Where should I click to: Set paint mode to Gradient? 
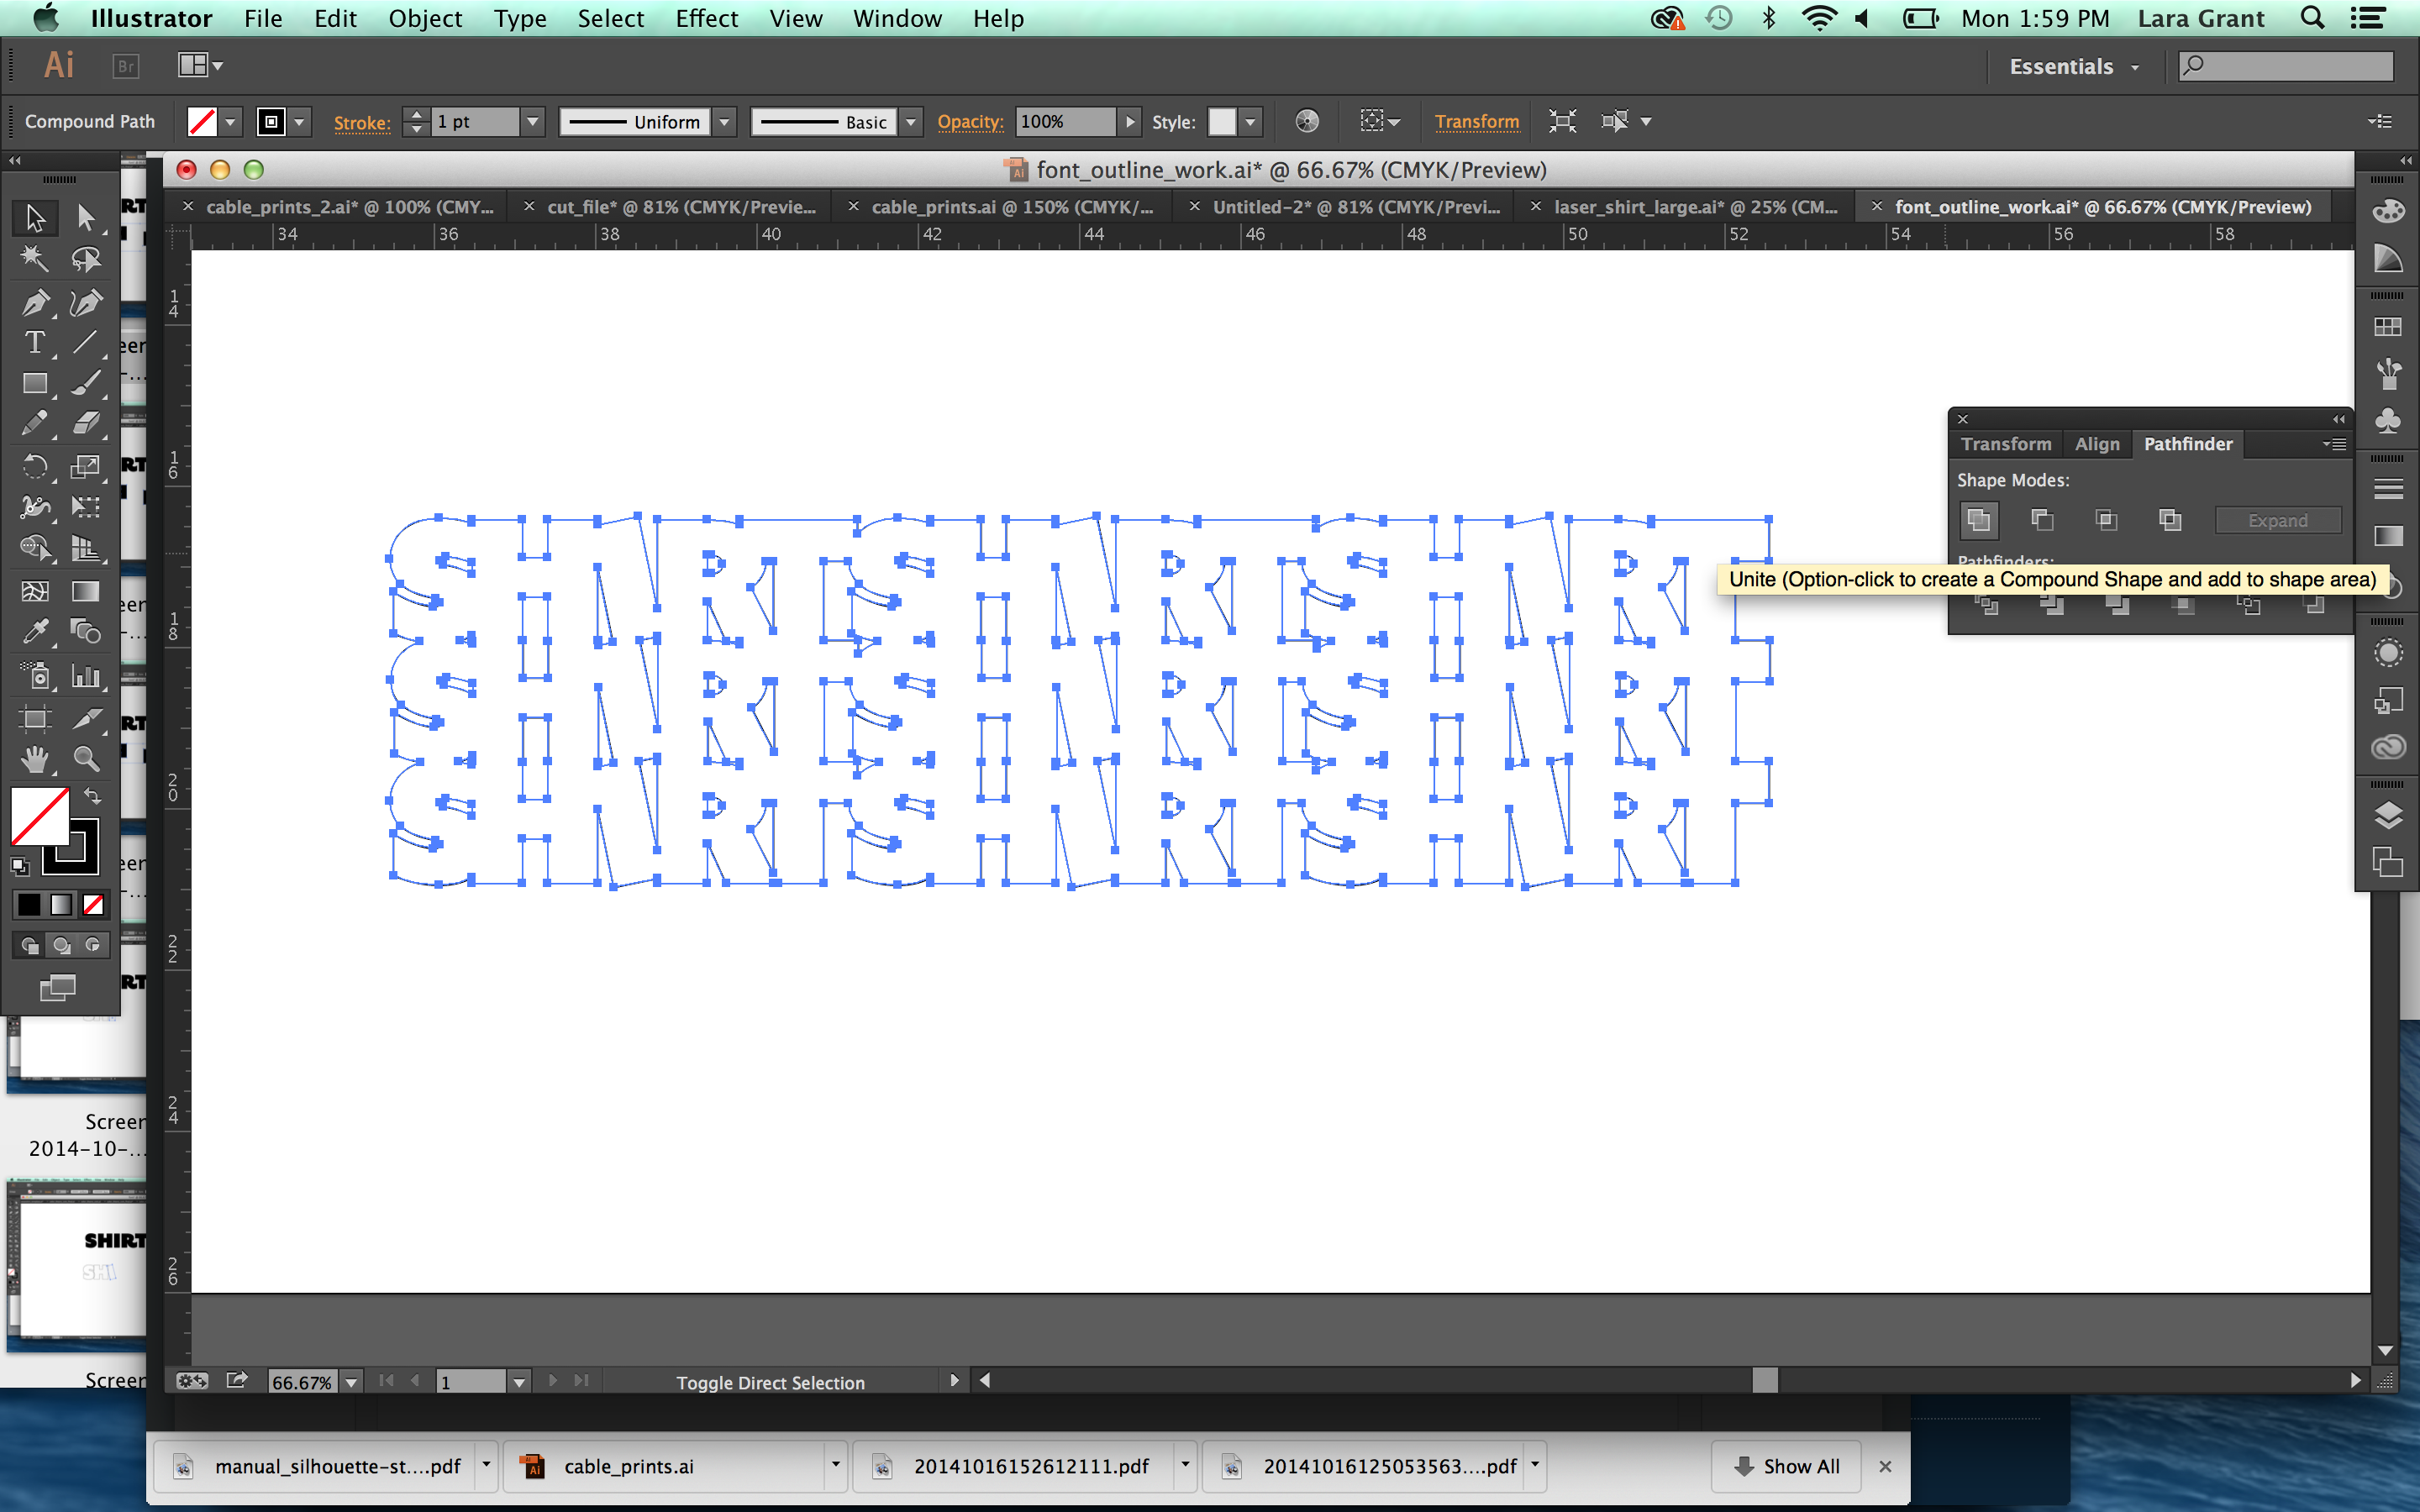[x=61, y=905]
